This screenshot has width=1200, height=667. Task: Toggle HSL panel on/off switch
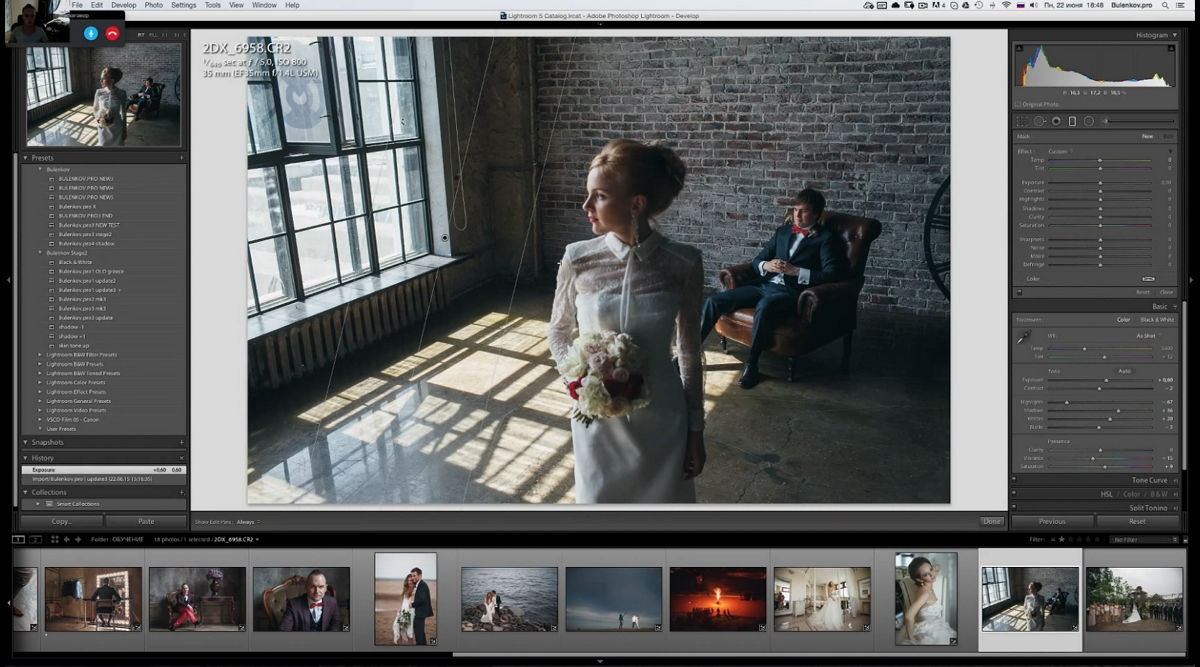click(1014, 494)
